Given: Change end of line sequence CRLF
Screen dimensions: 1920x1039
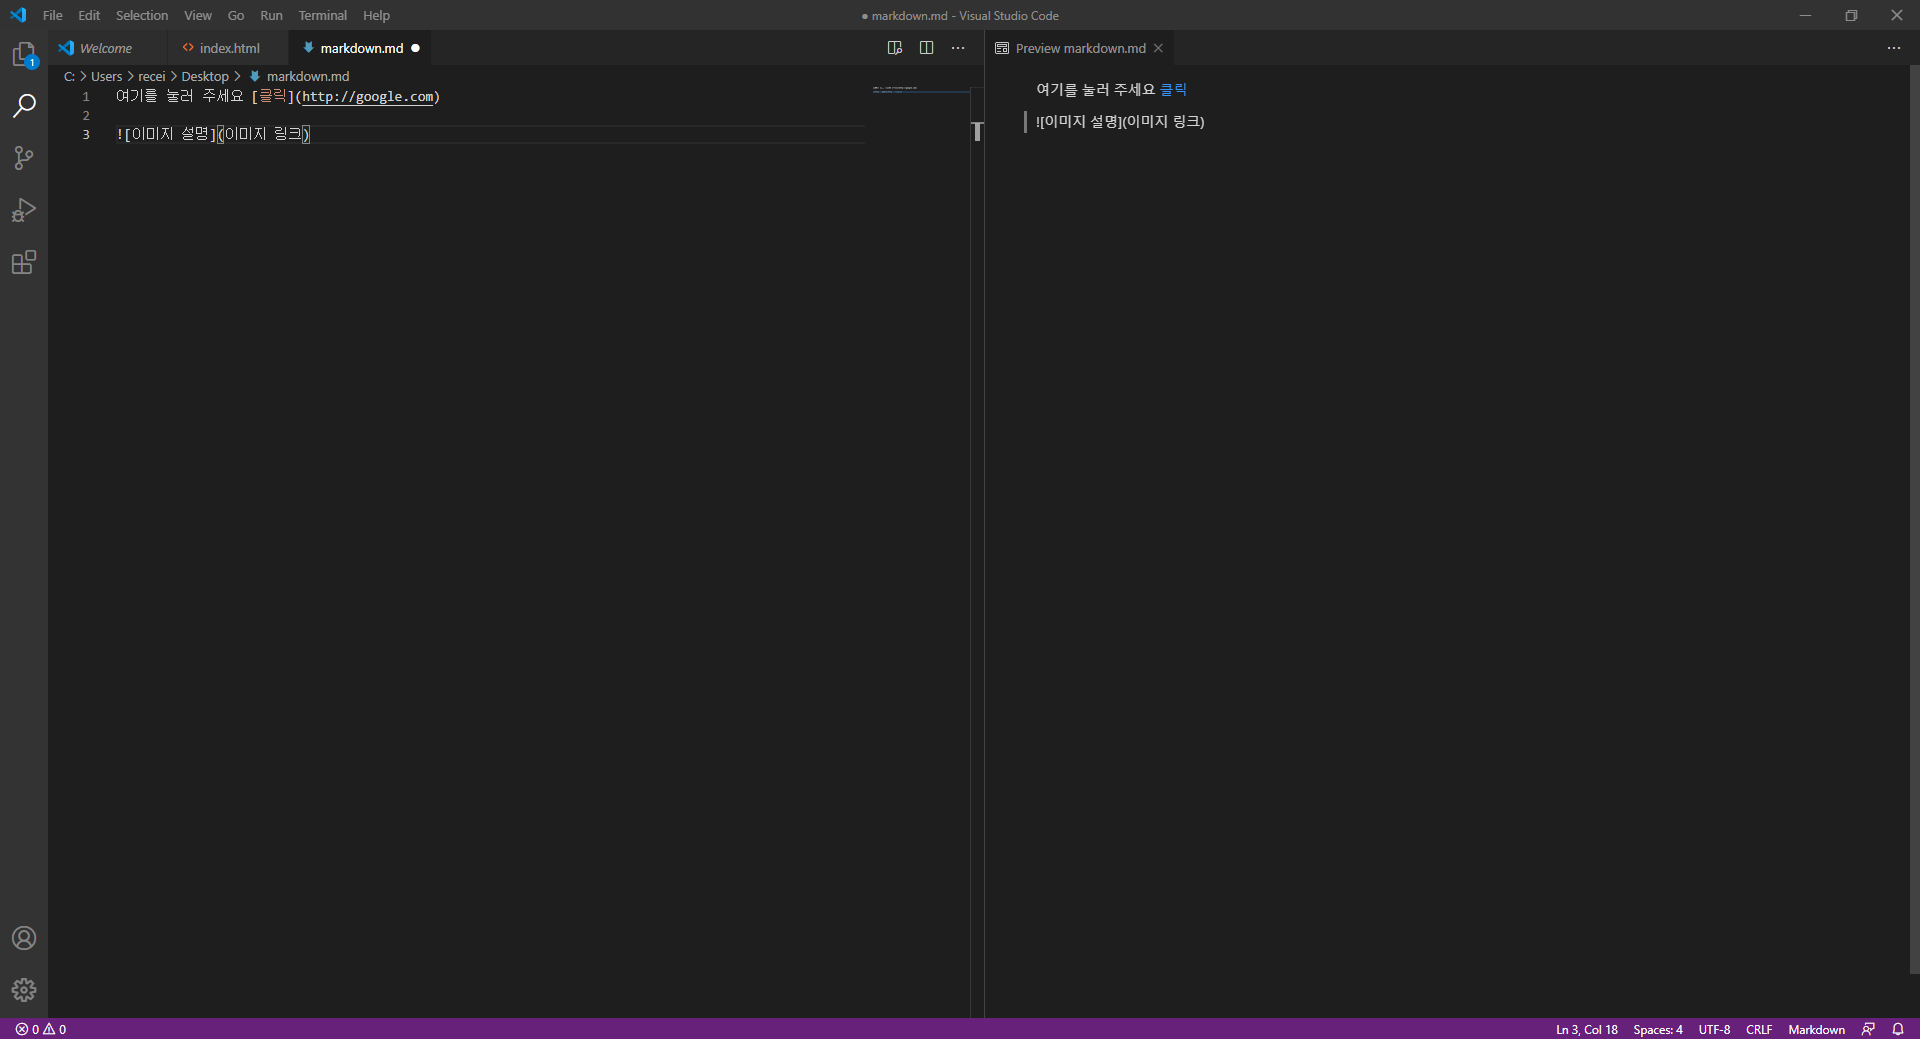Looking at the screenshot, I should click(x=1759, y=1029).
